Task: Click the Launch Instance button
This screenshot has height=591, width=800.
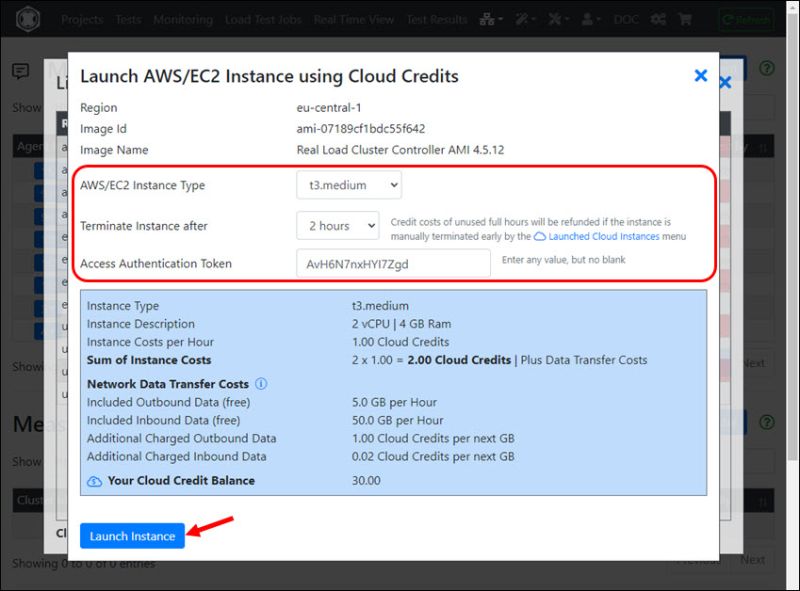Action: (132, 536)
